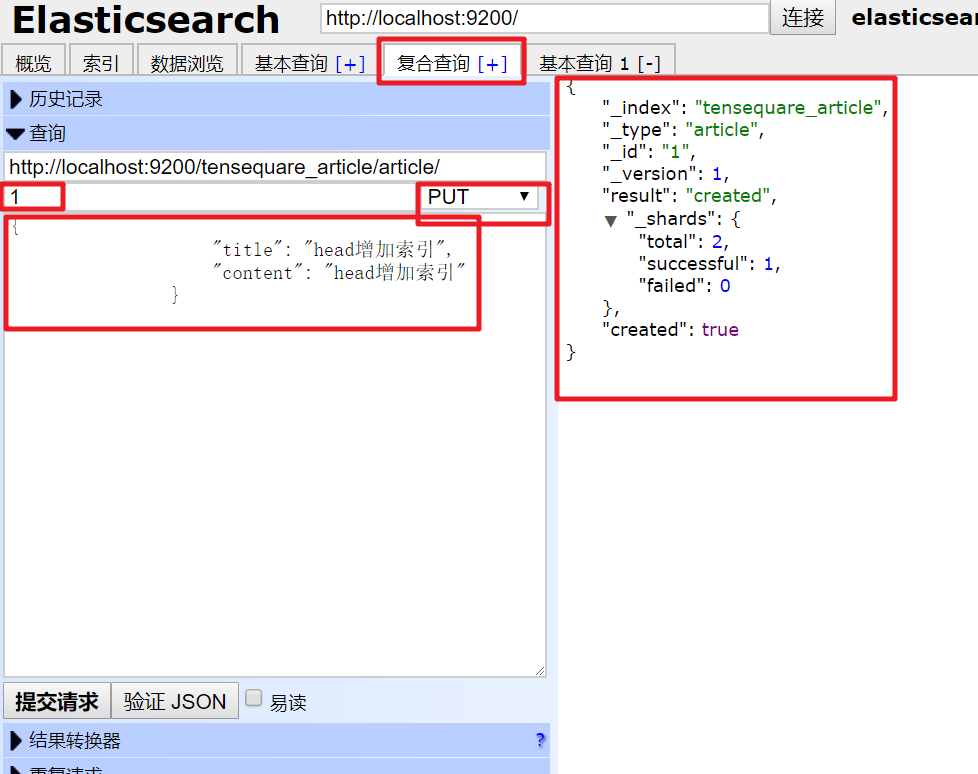This screenshot has width=978, height=774.
Task: Click the "created": true value
Action: click(x=720, y=329)
